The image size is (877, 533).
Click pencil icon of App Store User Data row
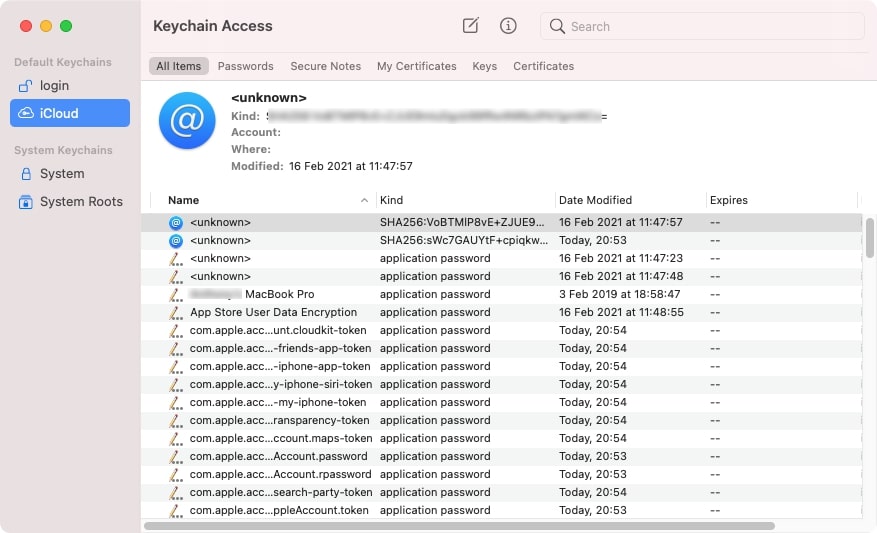(176, 313)
